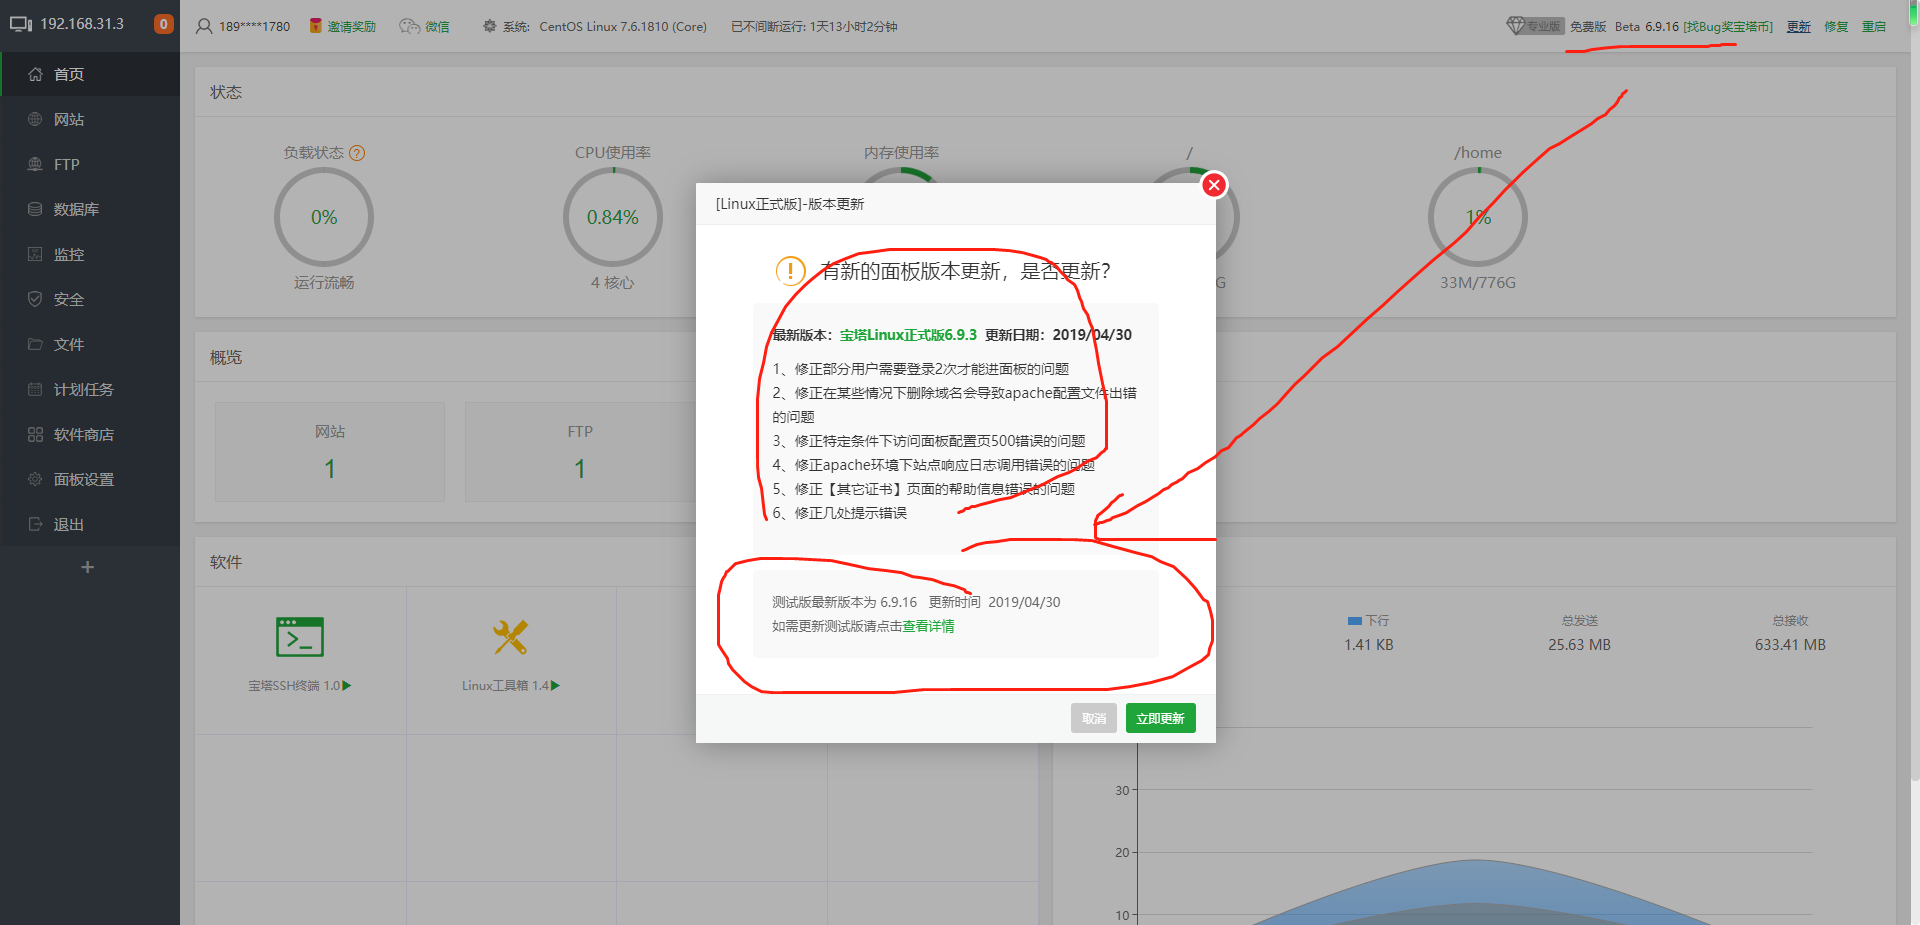The height and width of the screenshot is (925, 1920).
Task: Click the orange notification badge 0
Action: (164, 24)
